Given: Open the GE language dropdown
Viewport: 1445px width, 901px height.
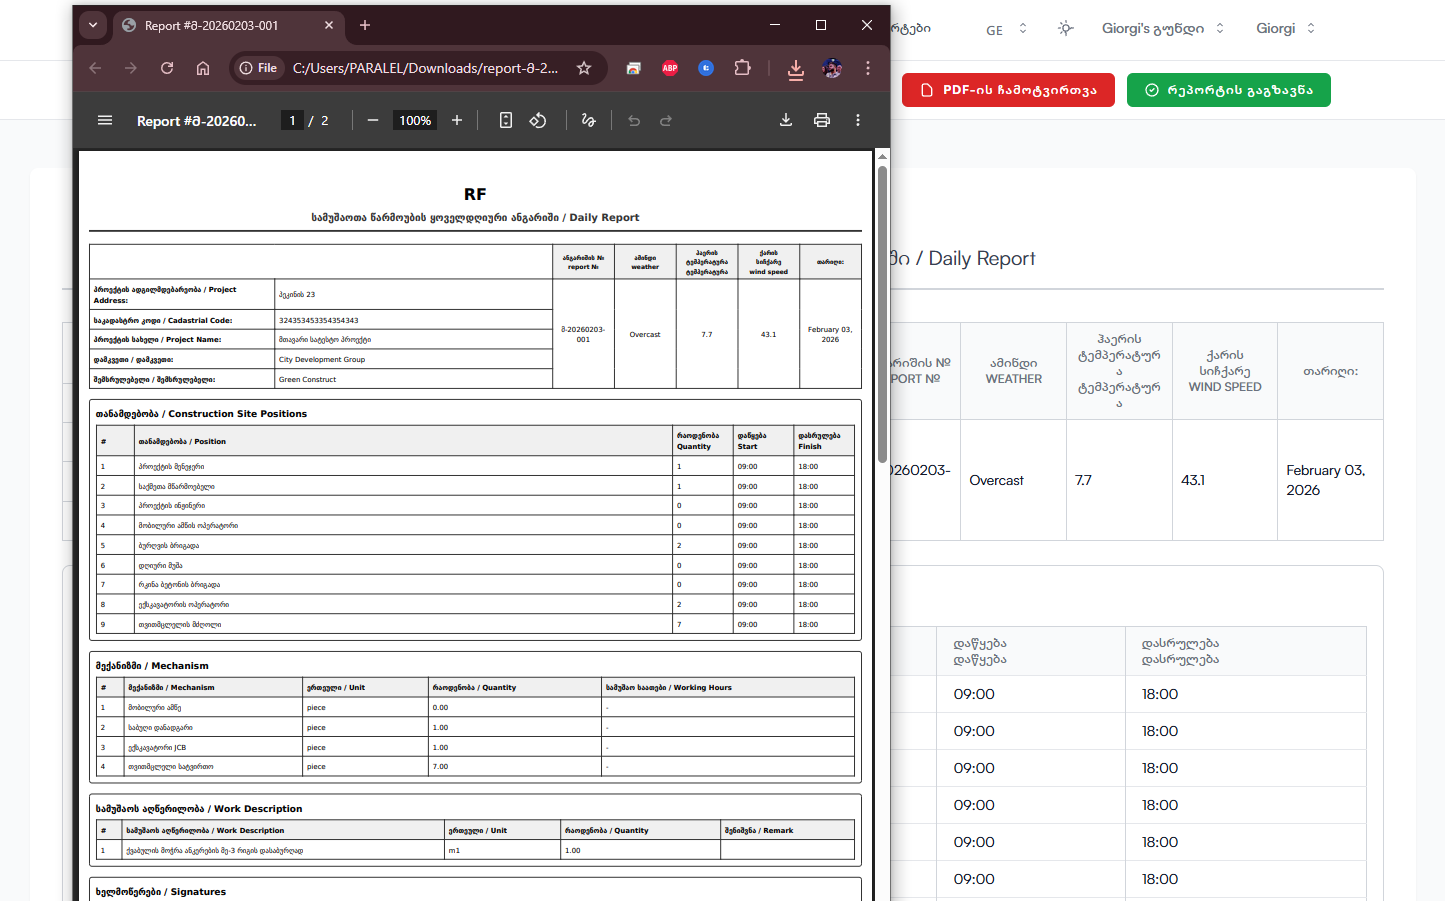Looking at the screenshot, I should 1006,29.
